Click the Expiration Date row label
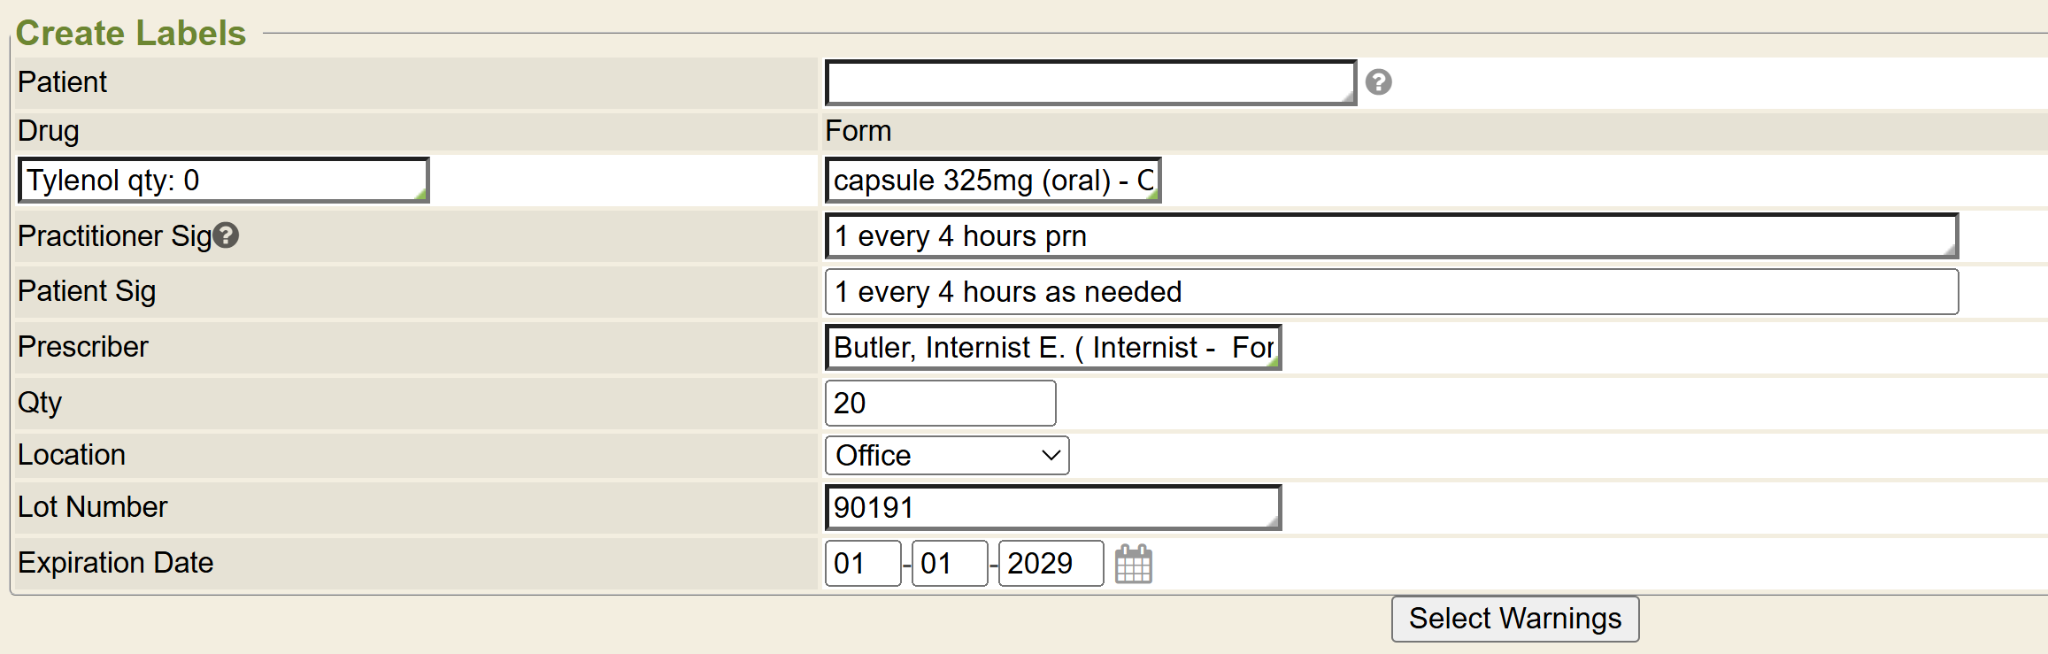2048x654 pixels. coord(116,563)
